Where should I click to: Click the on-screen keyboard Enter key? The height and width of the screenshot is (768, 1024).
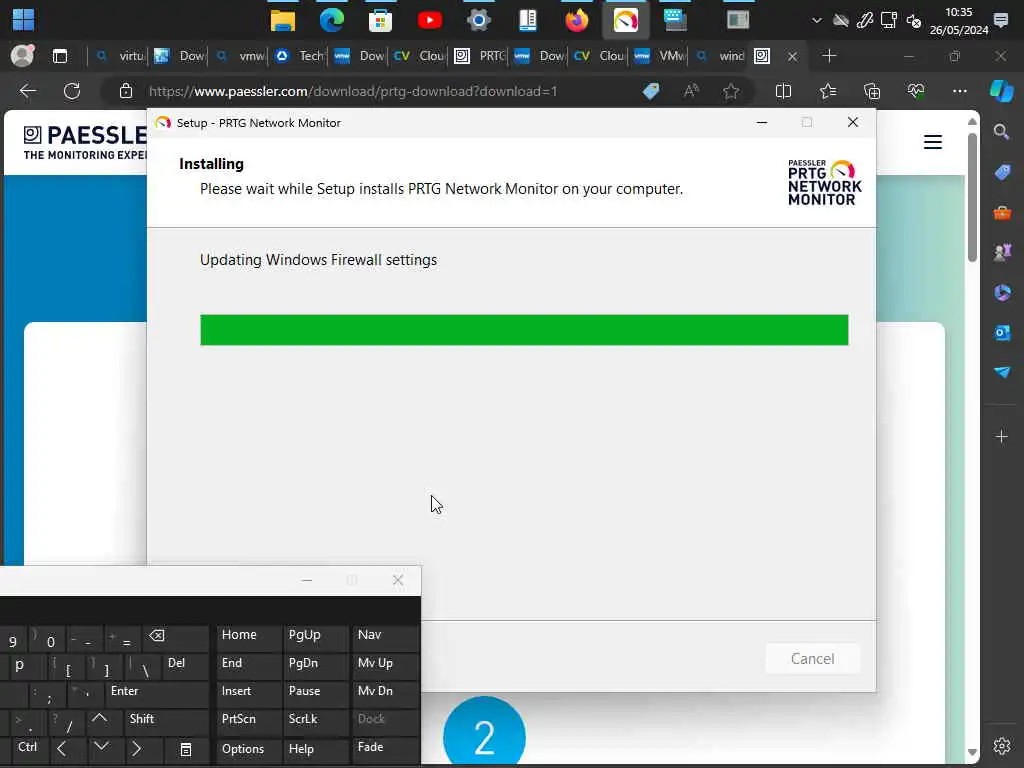(157, 693)
